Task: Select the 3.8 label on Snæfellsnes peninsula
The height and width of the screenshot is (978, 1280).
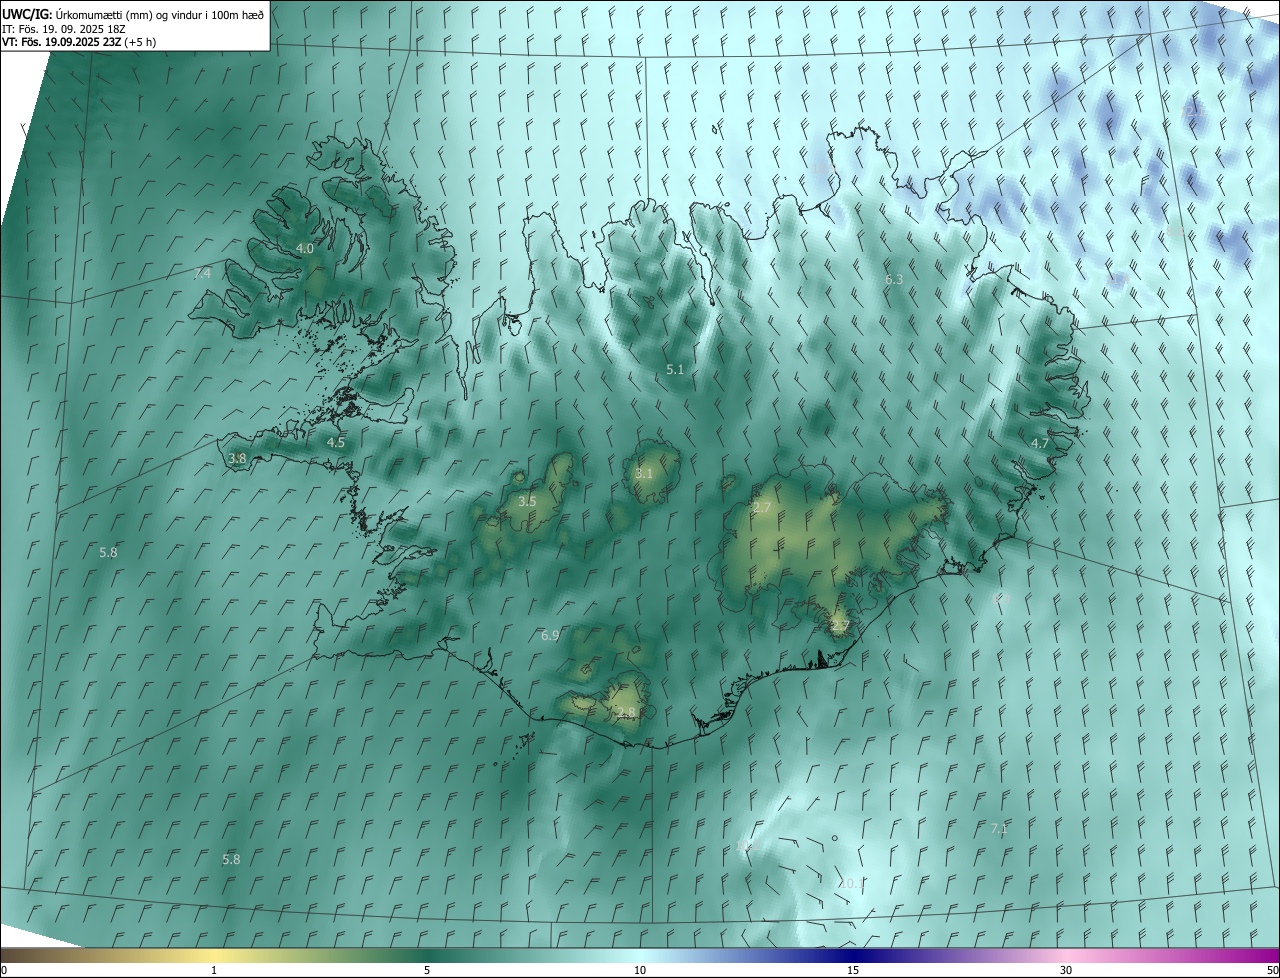Action: pyautogui.click(x=237, y=458)
